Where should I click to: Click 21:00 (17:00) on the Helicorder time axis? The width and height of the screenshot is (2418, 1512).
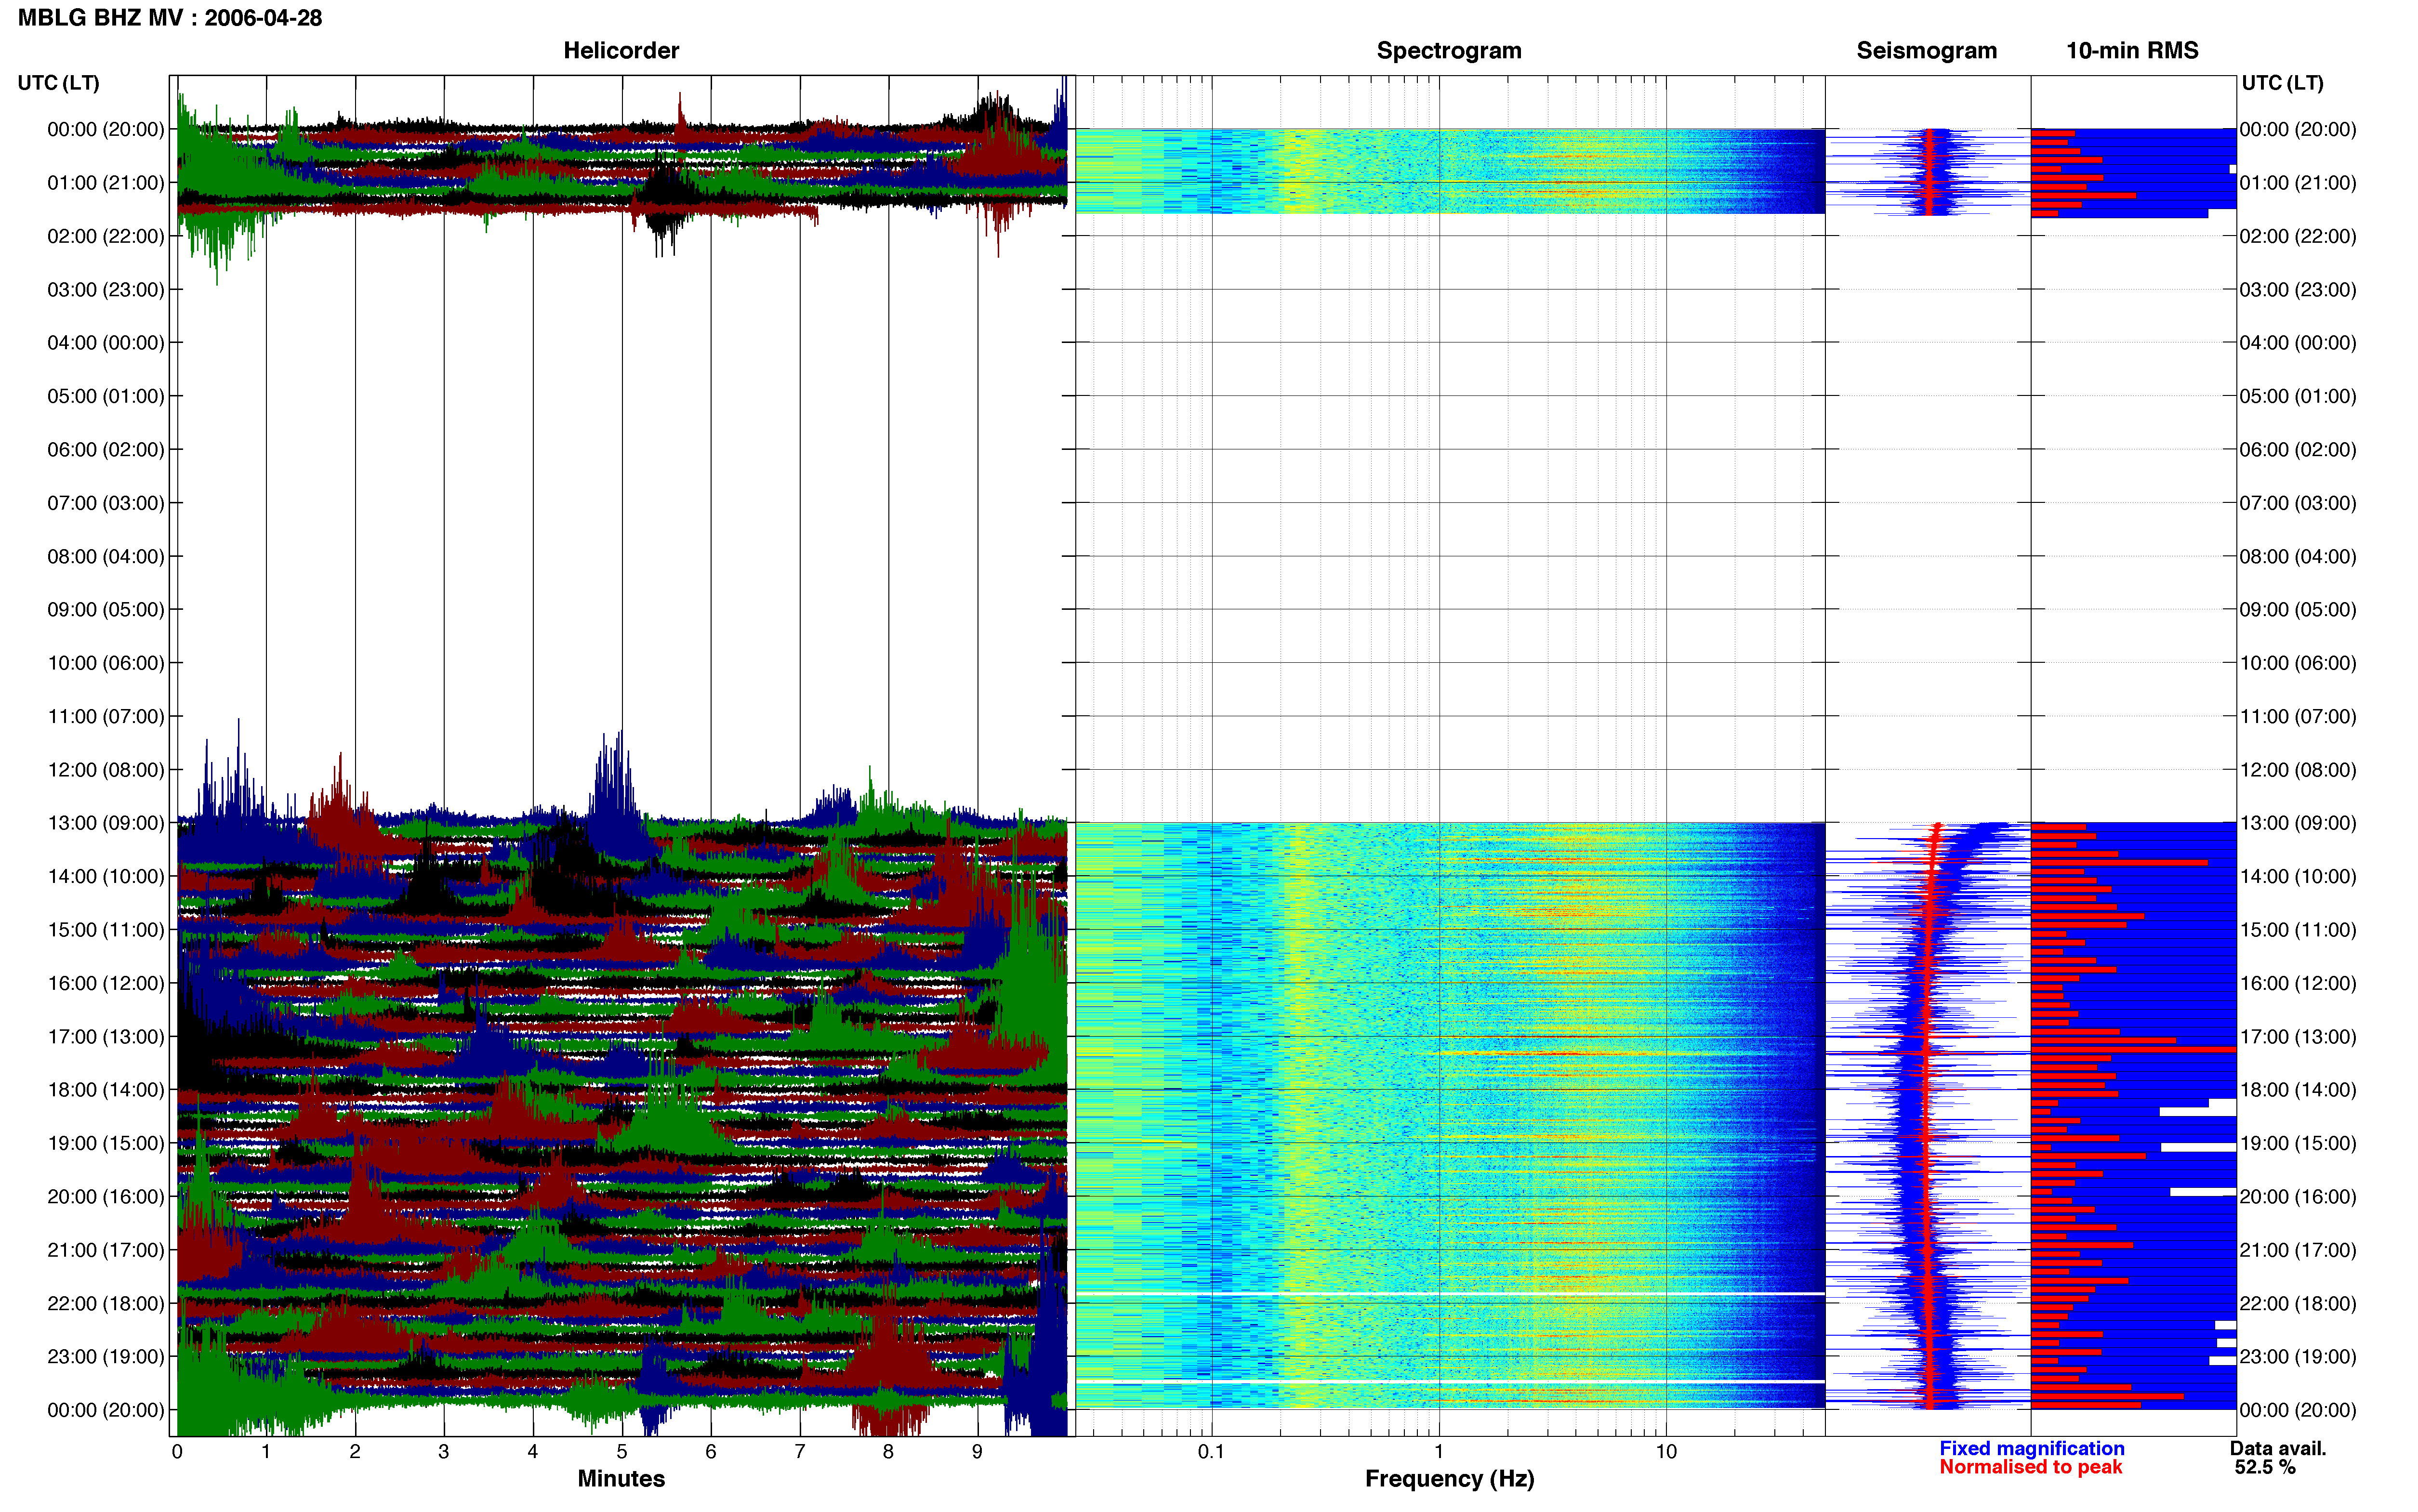(x=106, y=1250)
